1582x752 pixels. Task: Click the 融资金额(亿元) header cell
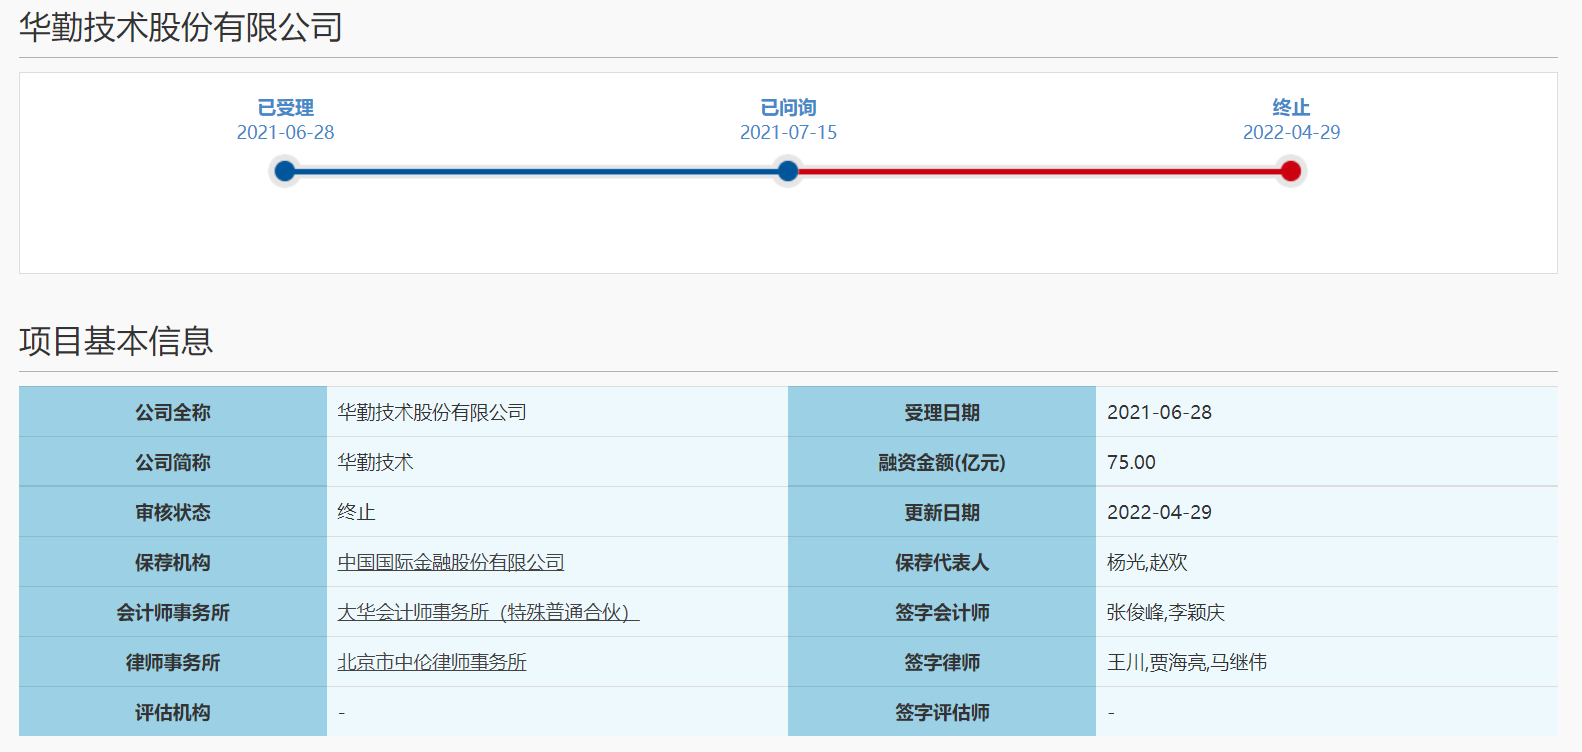point(942,462)
